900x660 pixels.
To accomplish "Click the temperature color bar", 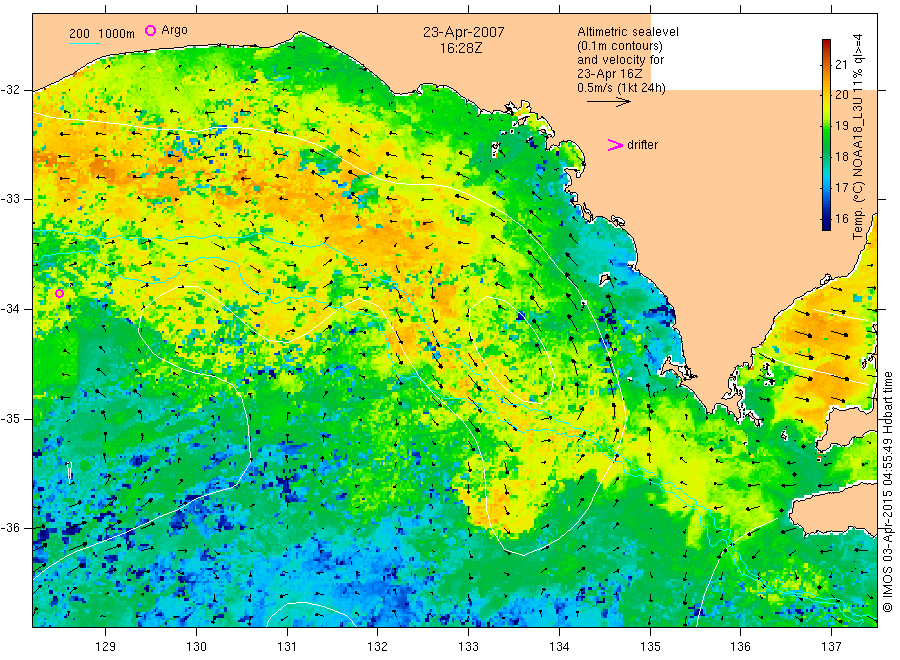I will coord(826,135).
